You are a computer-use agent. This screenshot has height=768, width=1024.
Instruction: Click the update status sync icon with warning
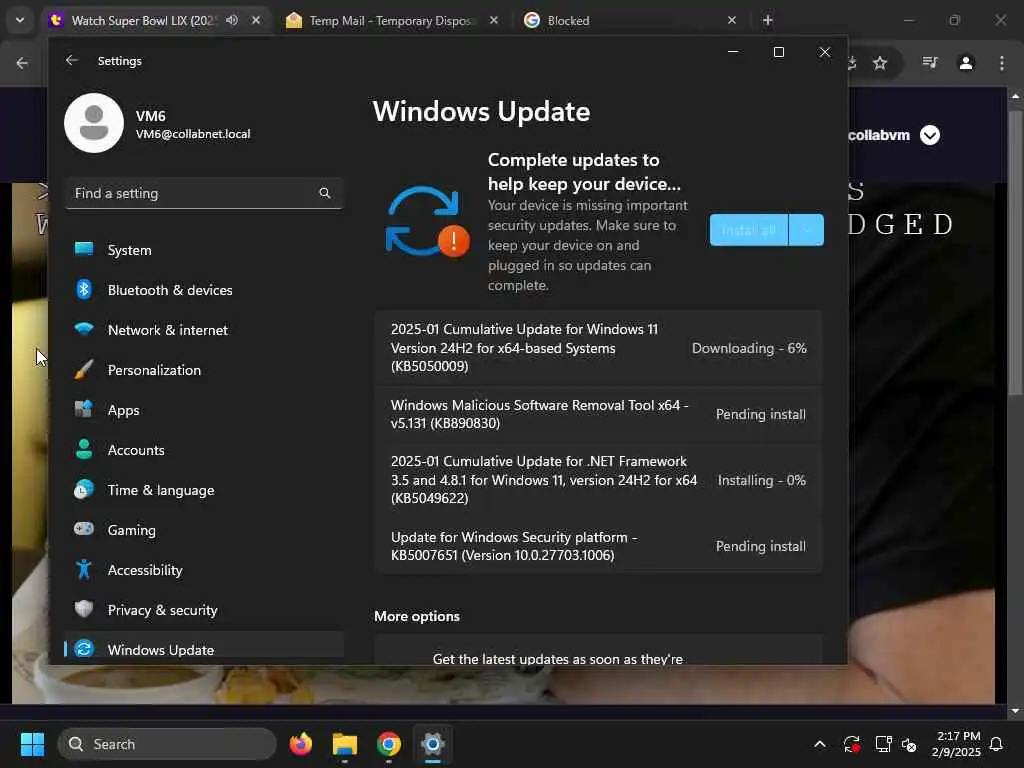click(427, 222)
